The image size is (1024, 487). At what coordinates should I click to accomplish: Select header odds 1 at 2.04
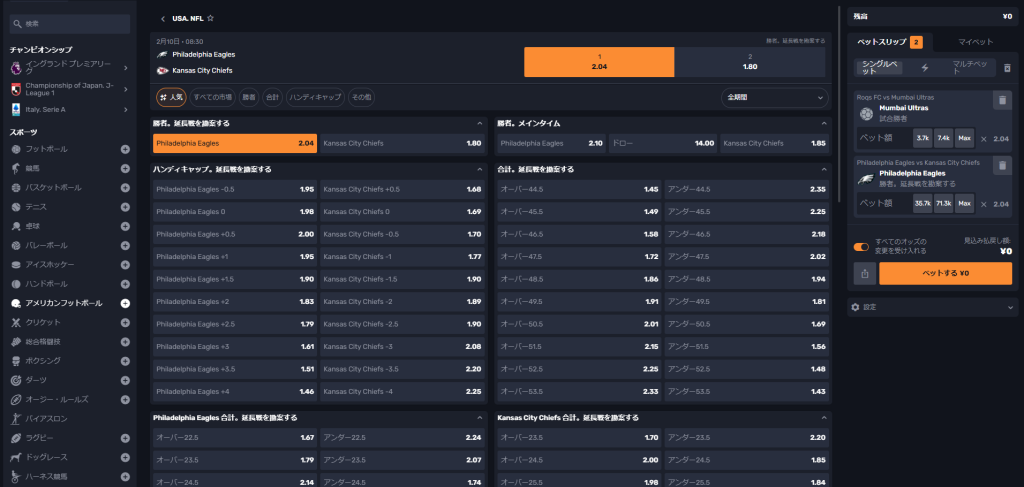click(x=599, y=62)
